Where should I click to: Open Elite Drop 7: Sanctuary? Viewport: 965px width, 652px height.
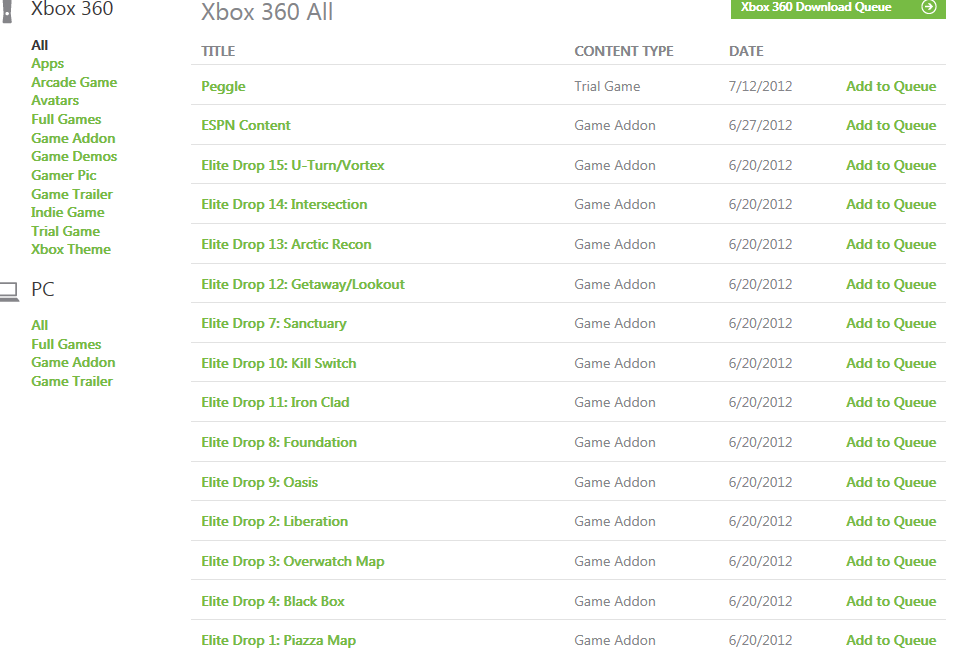point(274,323)
